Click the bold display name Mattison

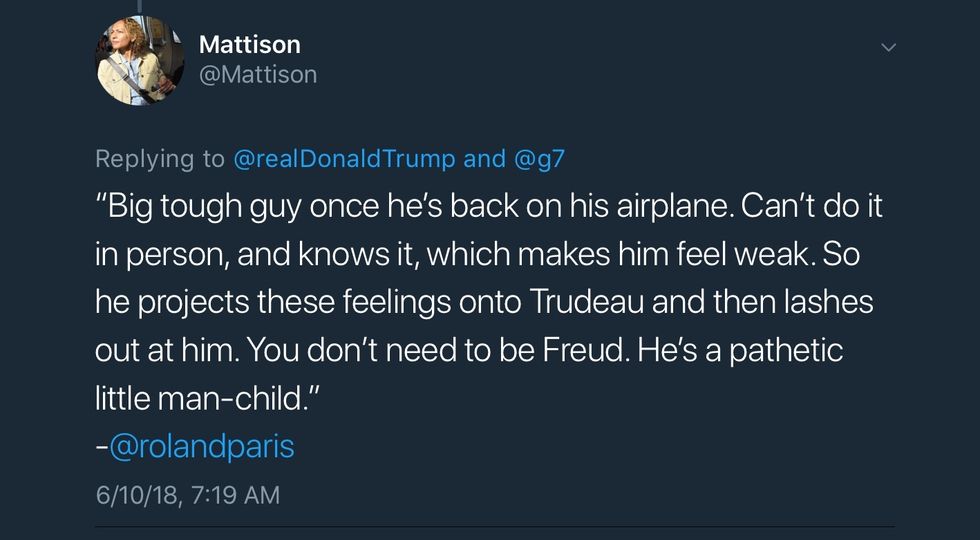250,44
